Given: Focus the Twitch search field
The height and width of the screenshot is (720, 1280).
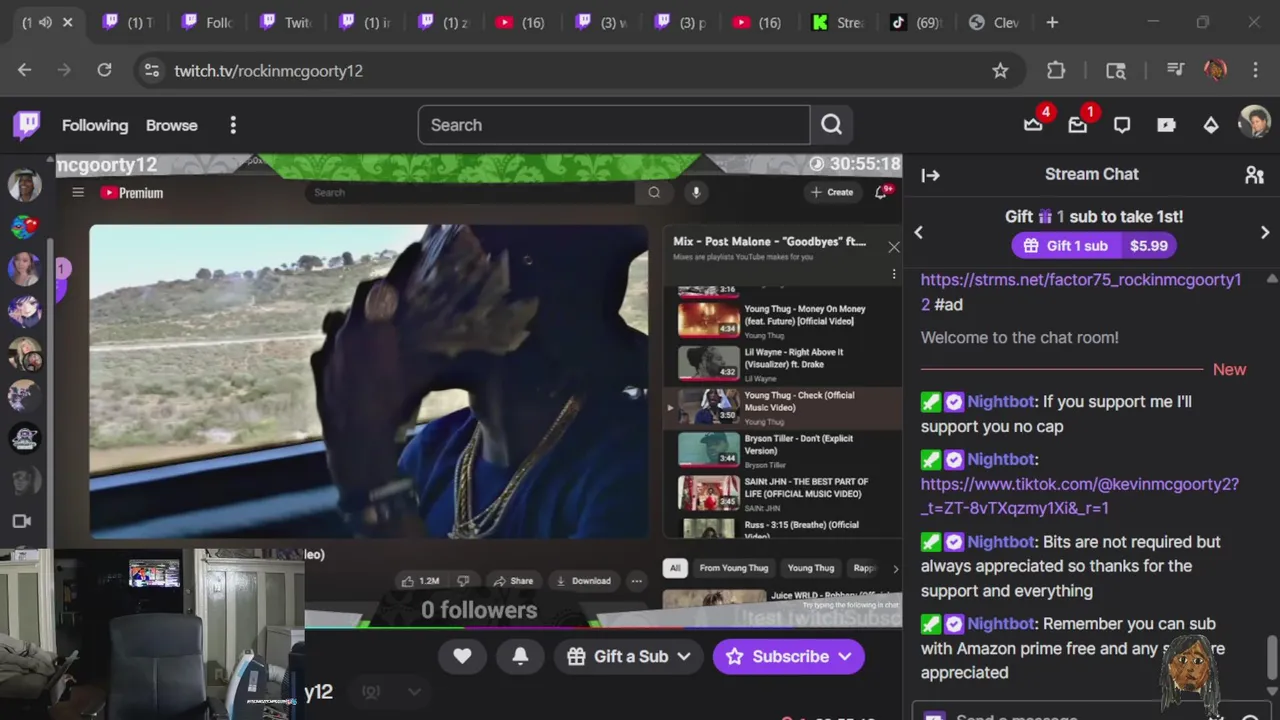Looking at the screenshot, I should pyautogui.click(x=614, y=125).
